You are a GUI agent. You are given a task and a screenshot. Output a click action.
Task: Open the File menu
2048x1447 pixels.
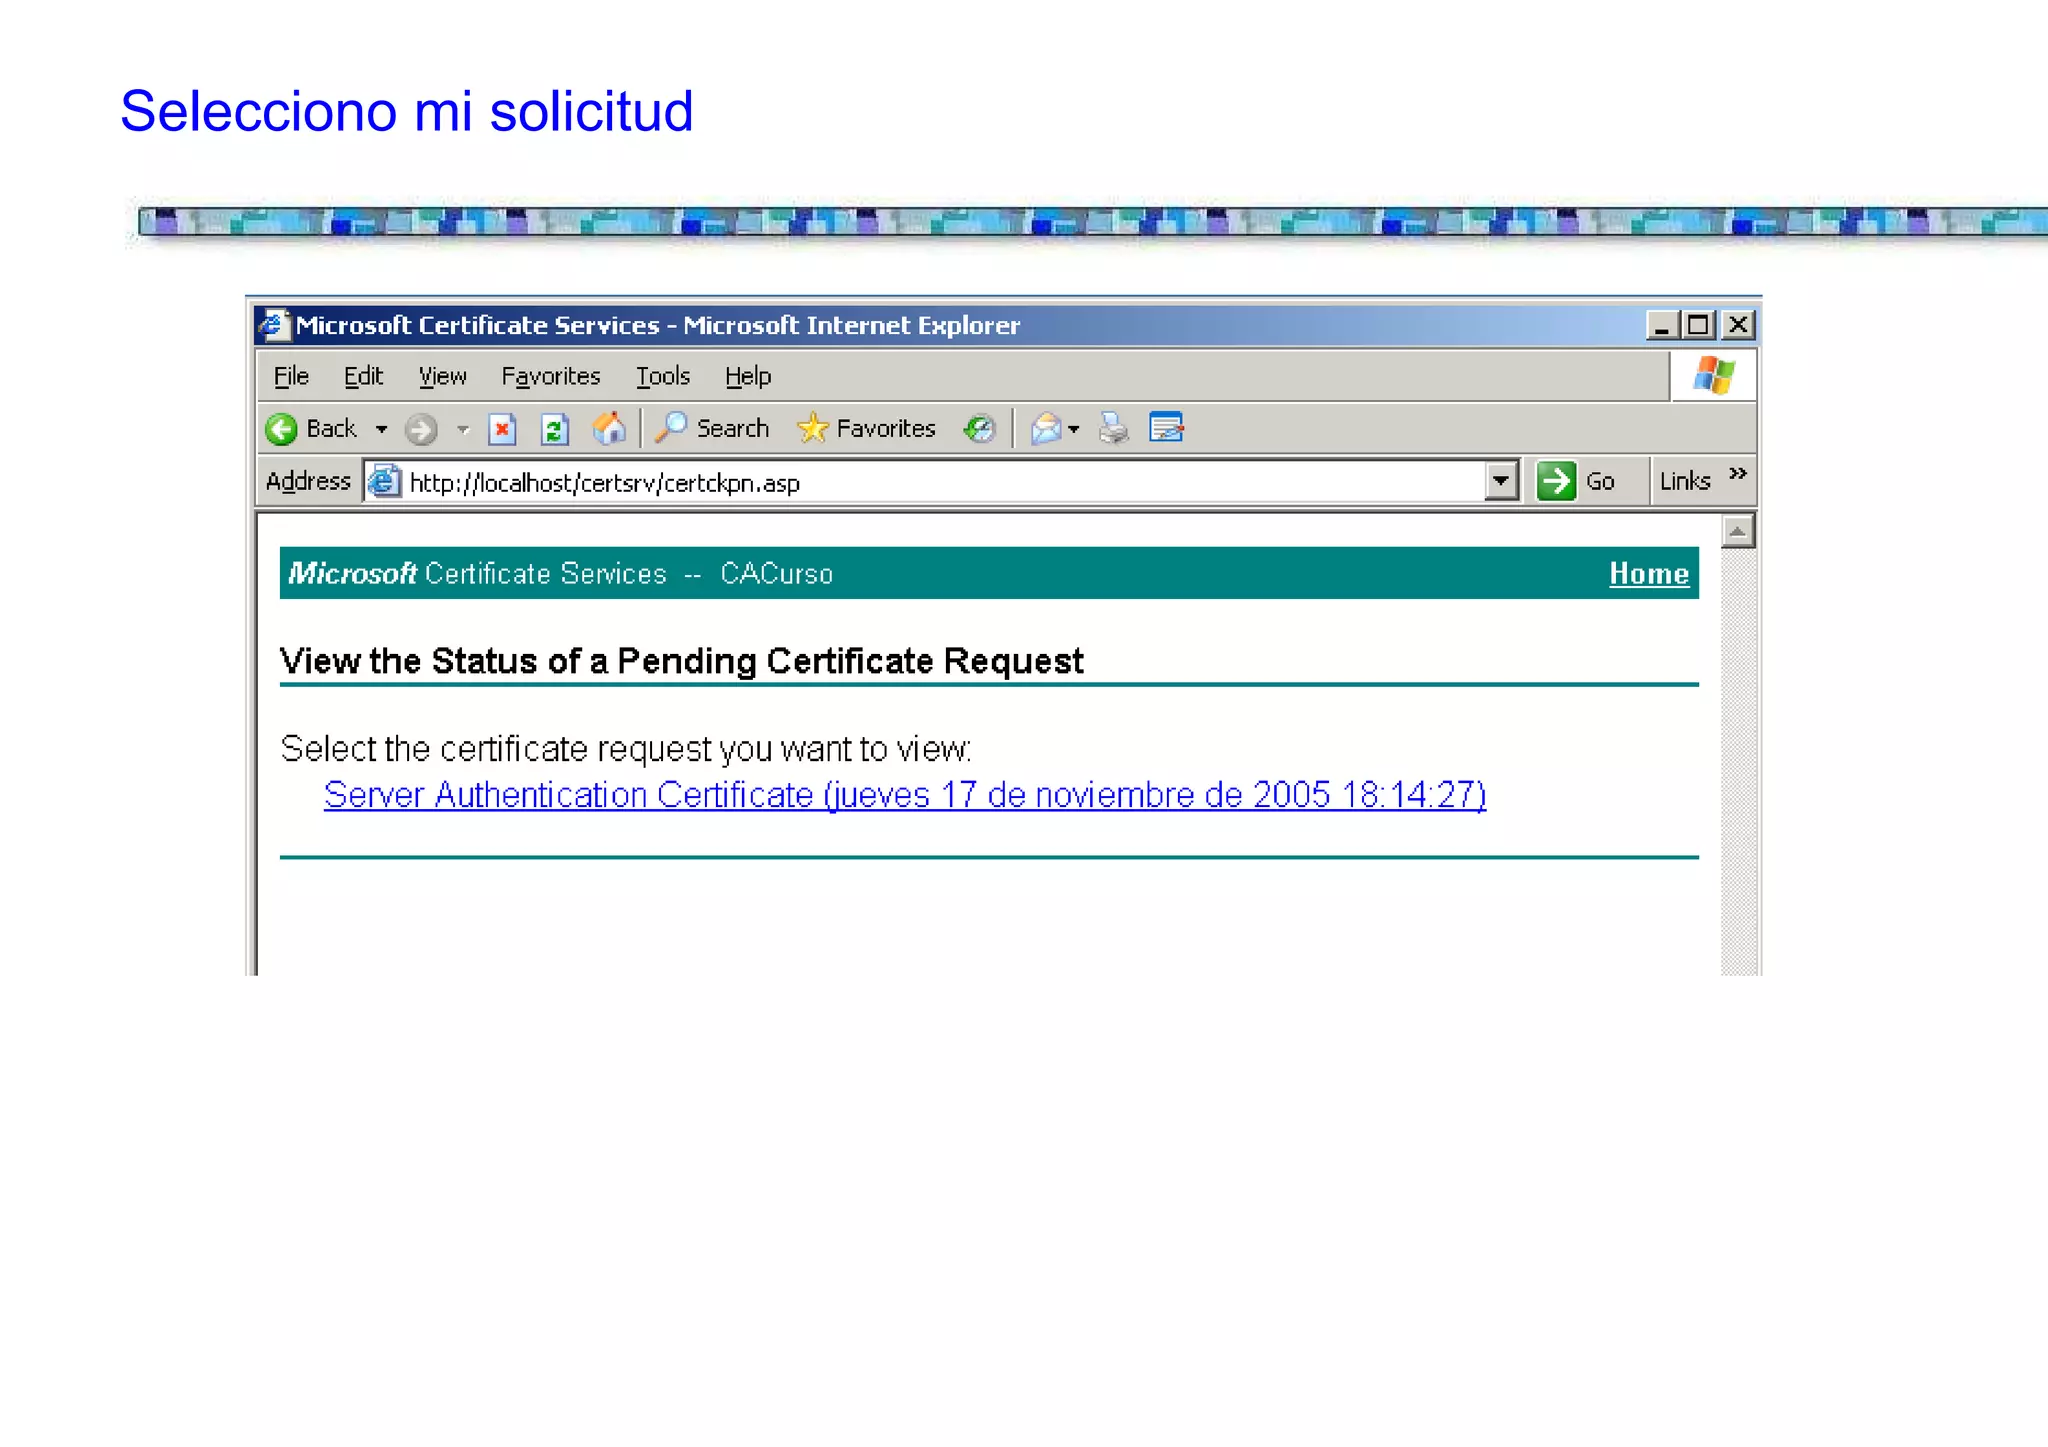pos(291,376)
